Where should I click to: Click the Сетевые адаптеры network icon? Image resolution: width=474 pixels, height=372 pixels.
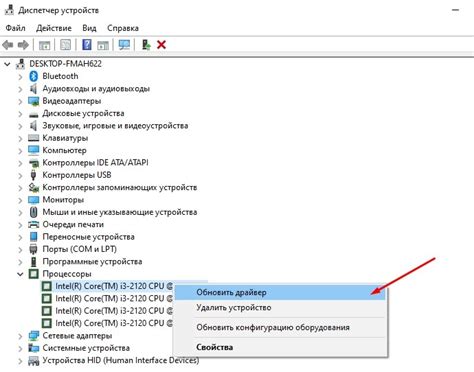click(34, 336)
